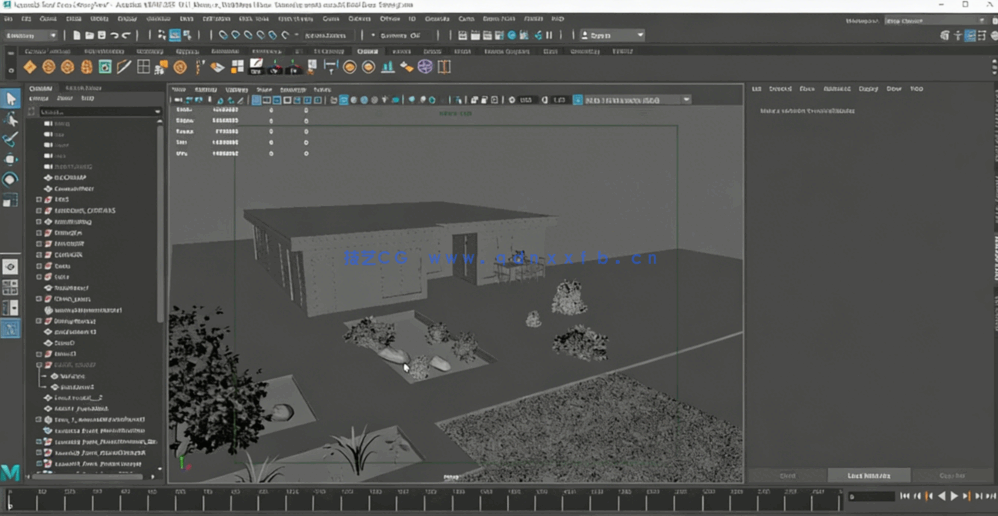This screenshot has height=516, width=998.
Task: Click the Select button in Attribute Editor
Action: (787, 476)
